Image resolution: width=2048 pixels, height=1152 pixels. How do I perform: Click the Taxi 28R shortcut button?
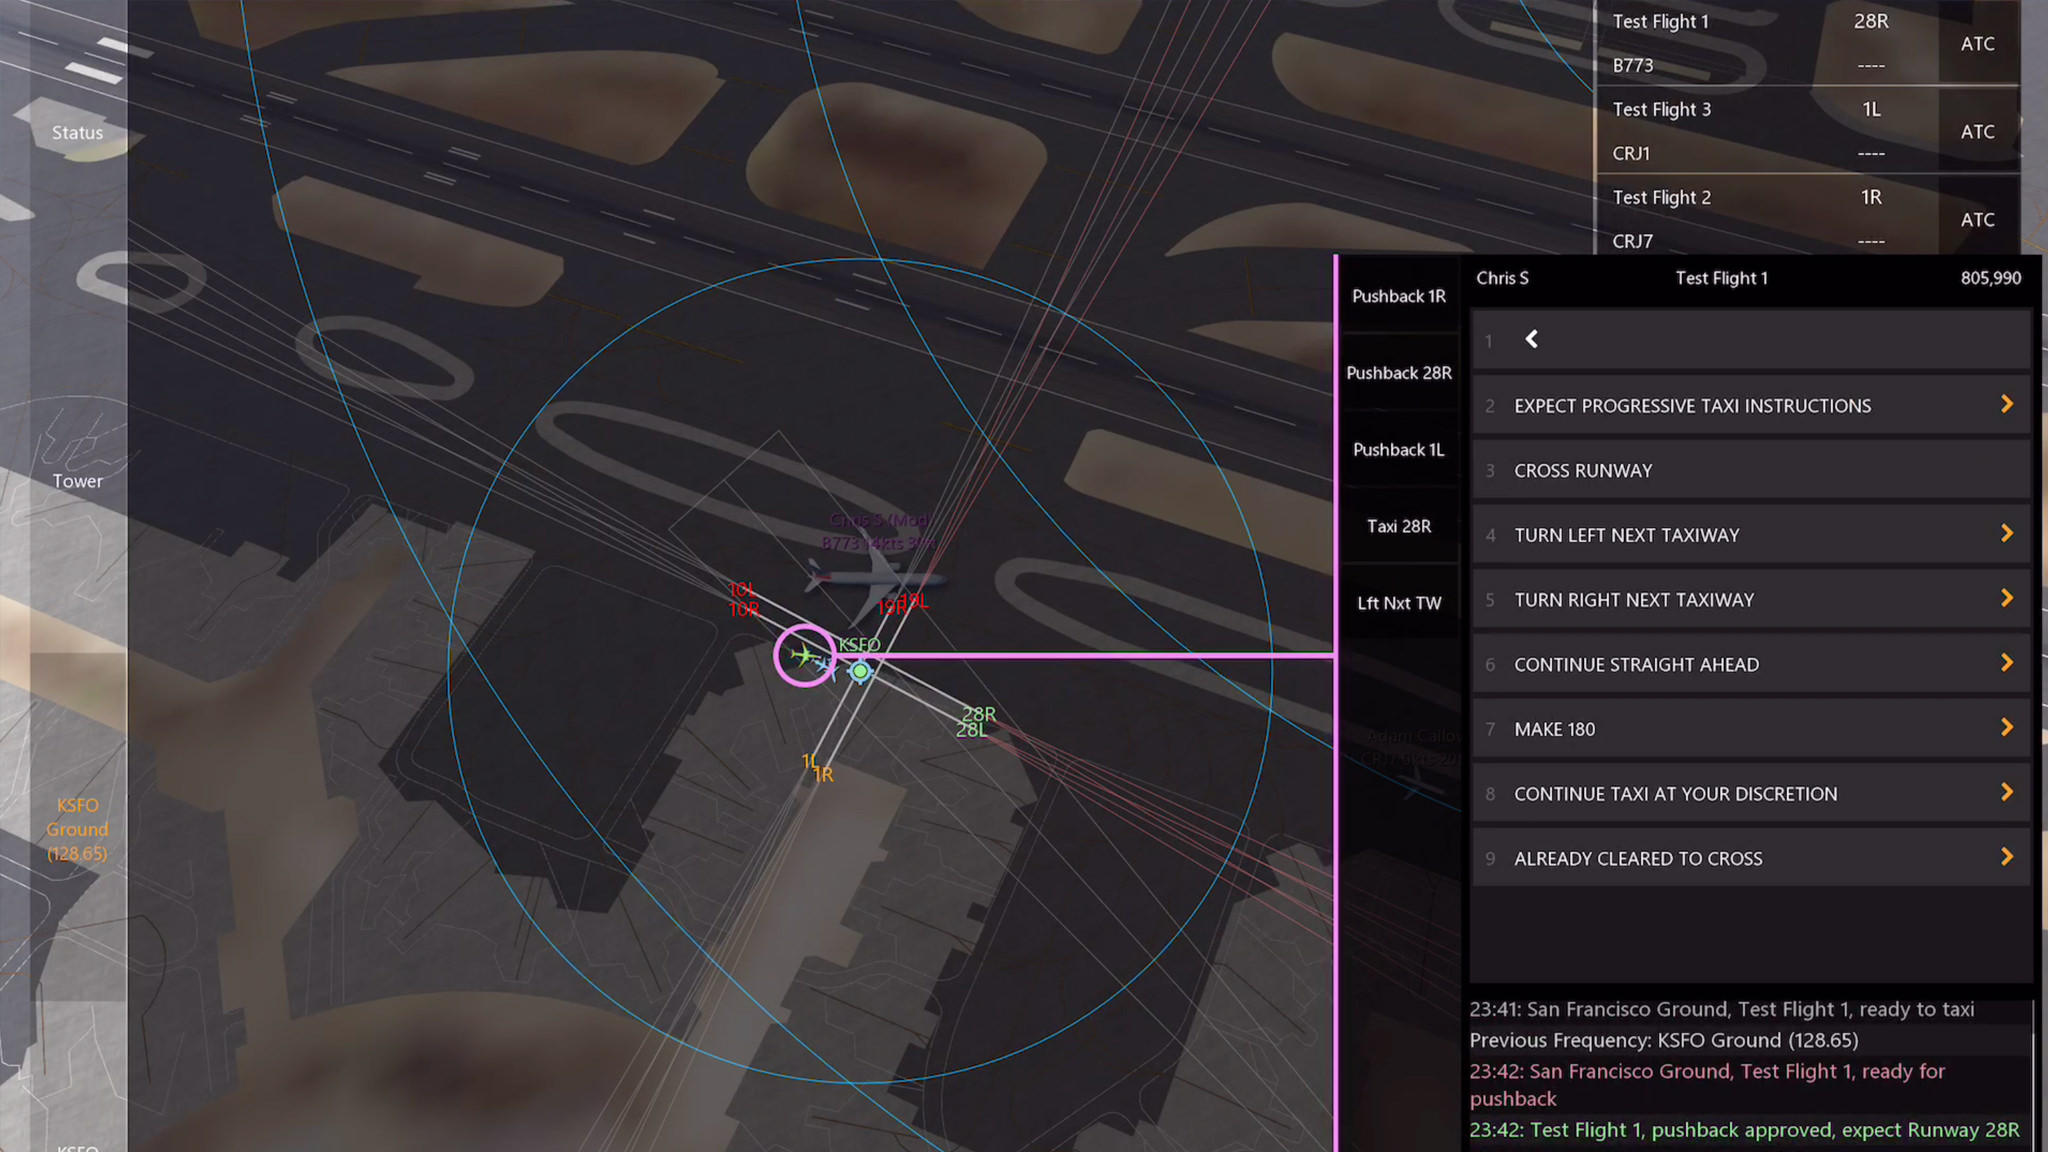click(1399, 526)
